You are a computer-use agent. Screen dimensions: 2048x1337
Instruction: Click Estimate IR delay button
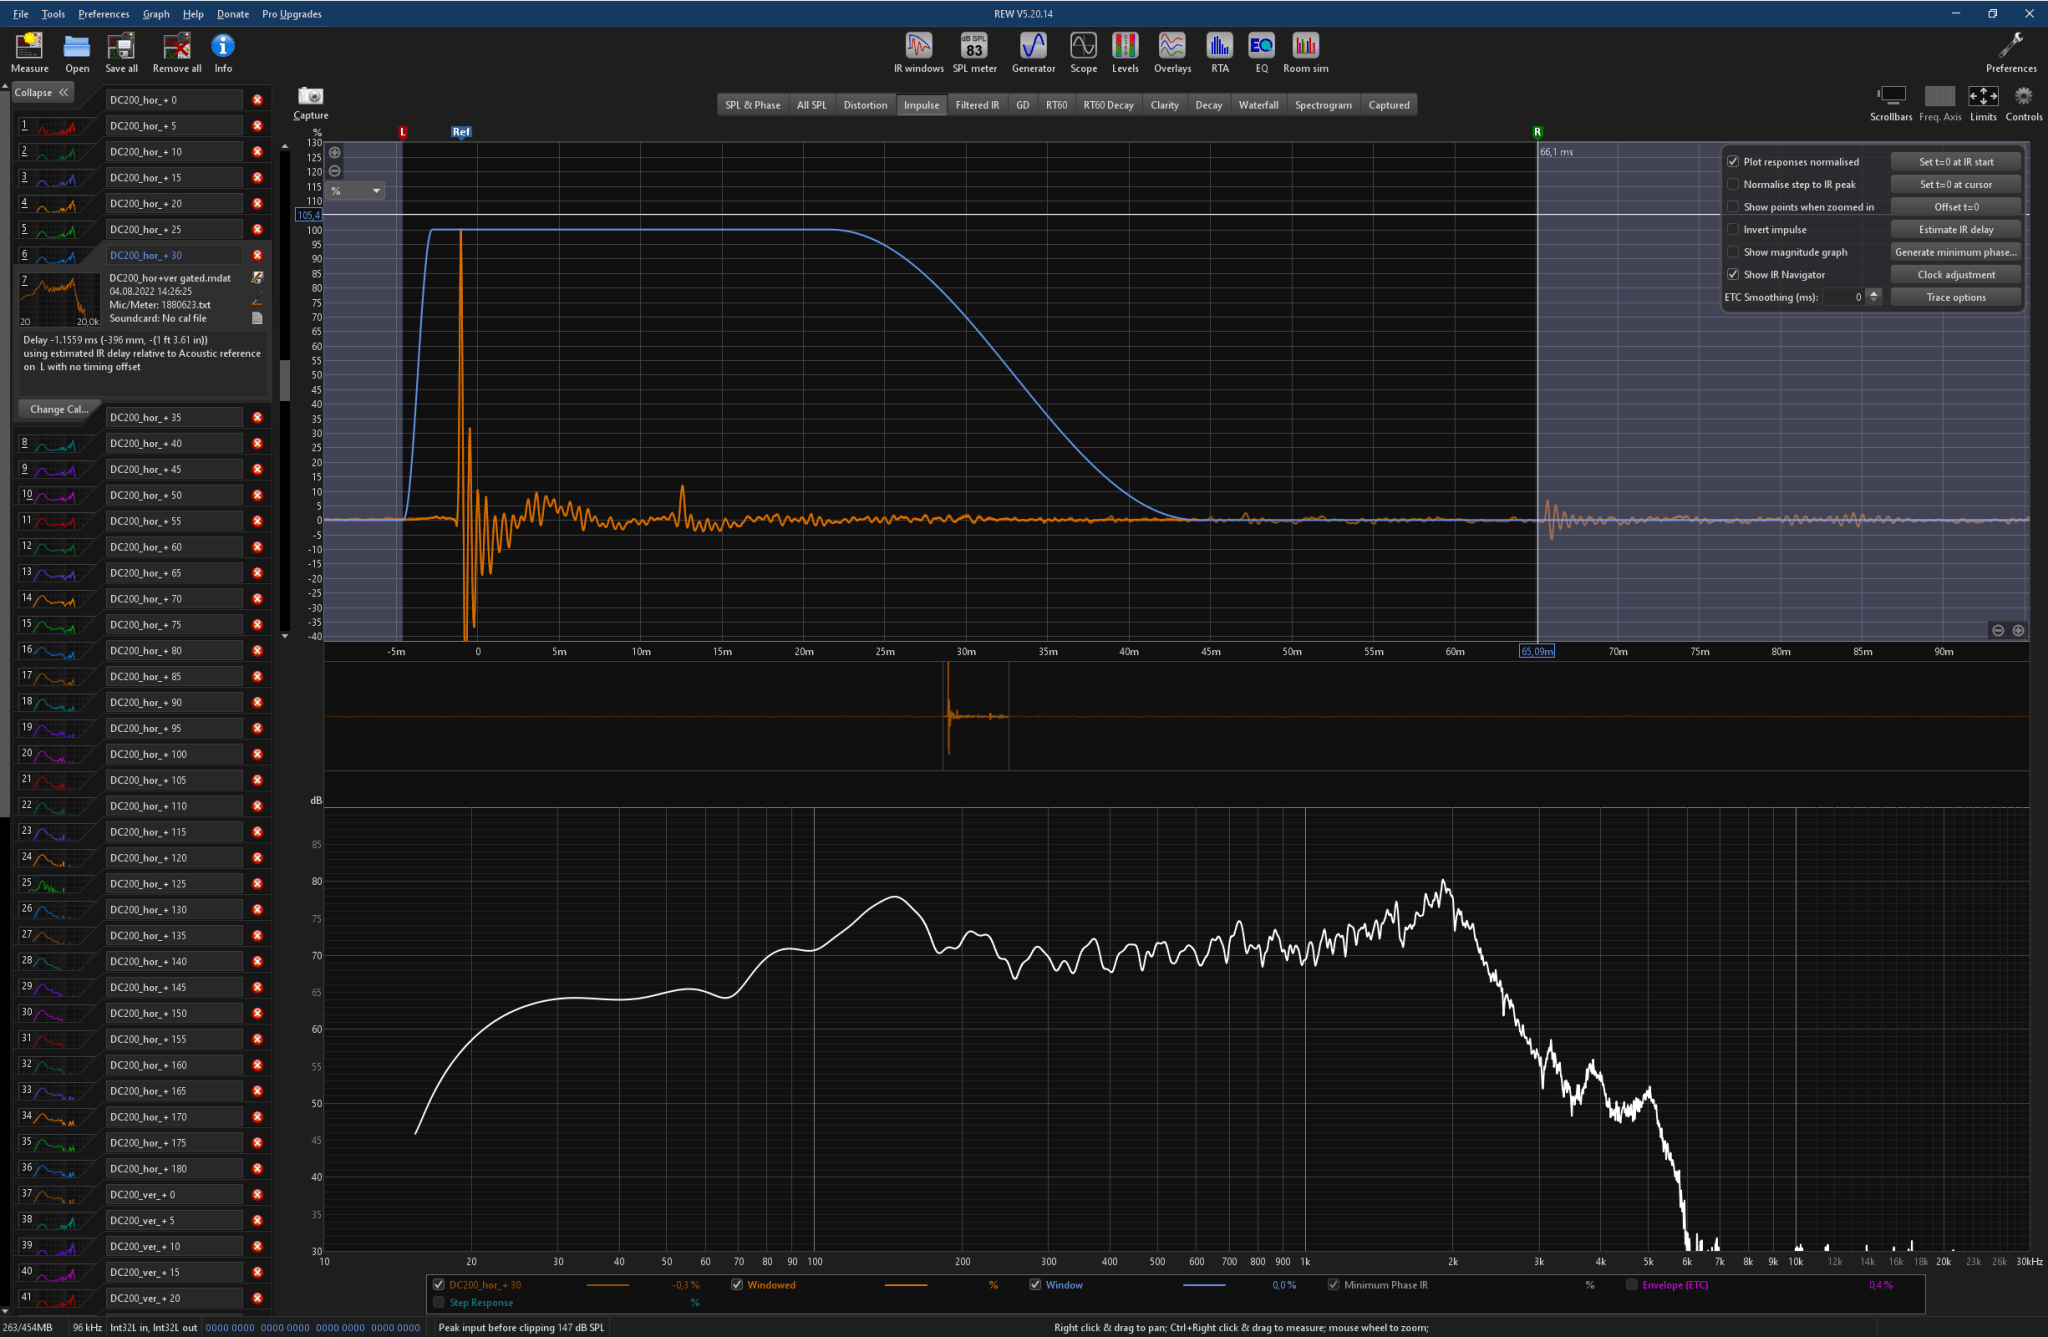pos(1956,229)
